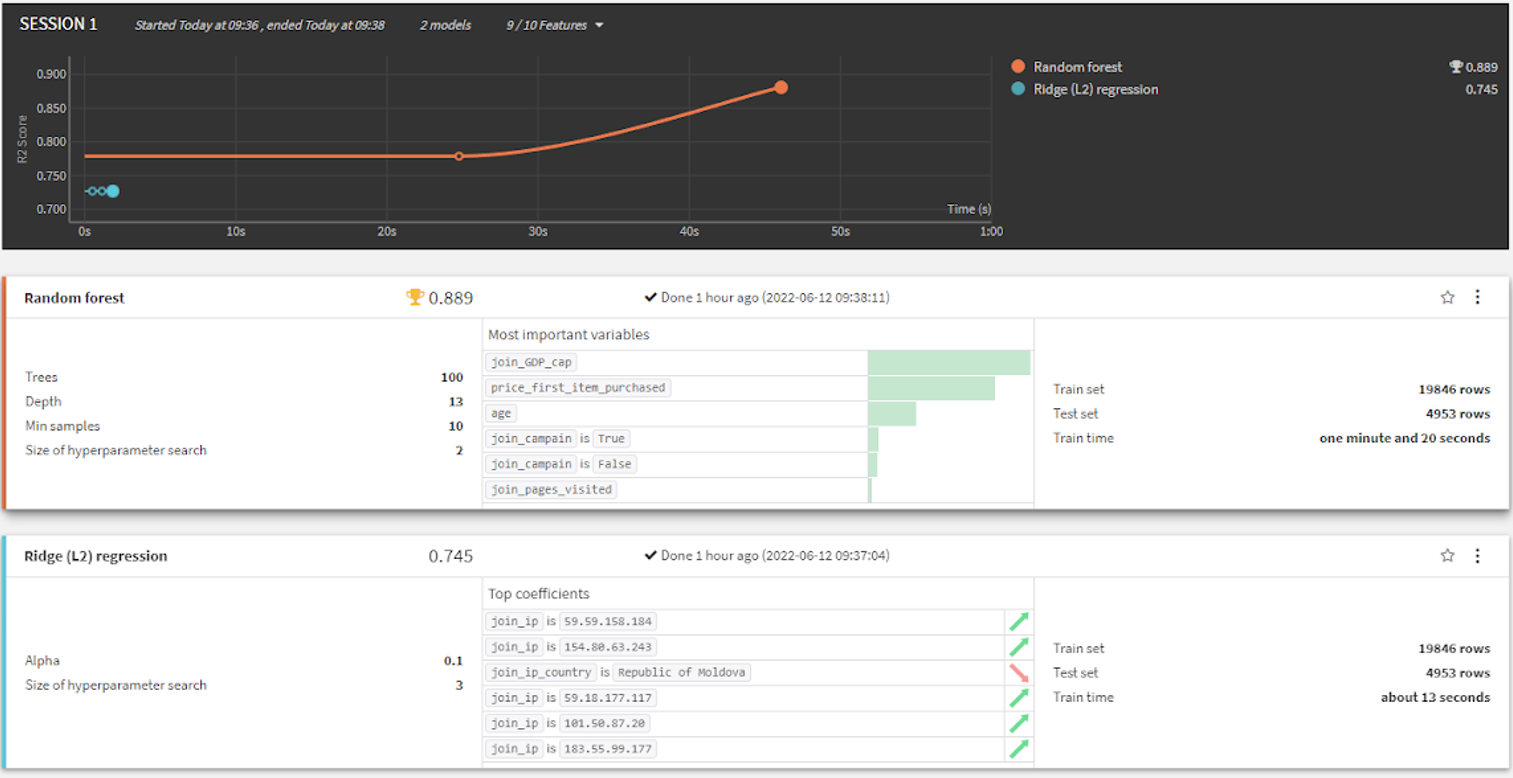Click trophy icon in chart legend
This screenshot has width=1513, height=778.
(1456, 67)
